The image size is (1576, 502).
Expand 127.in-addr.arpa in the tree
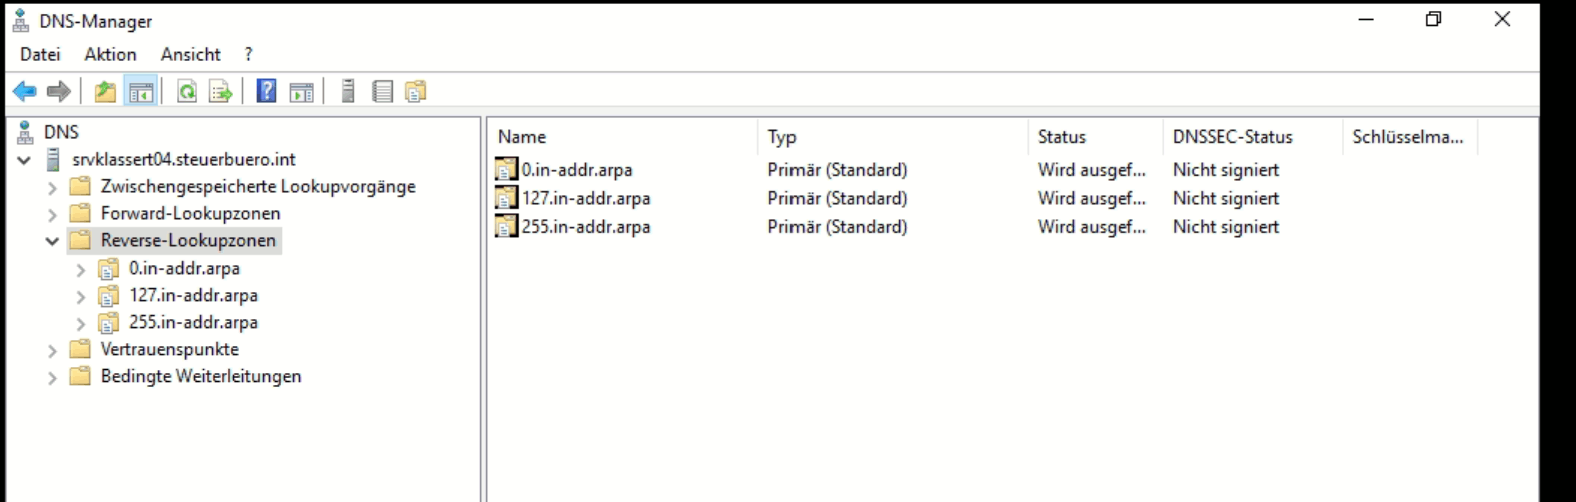coord(81,296)
